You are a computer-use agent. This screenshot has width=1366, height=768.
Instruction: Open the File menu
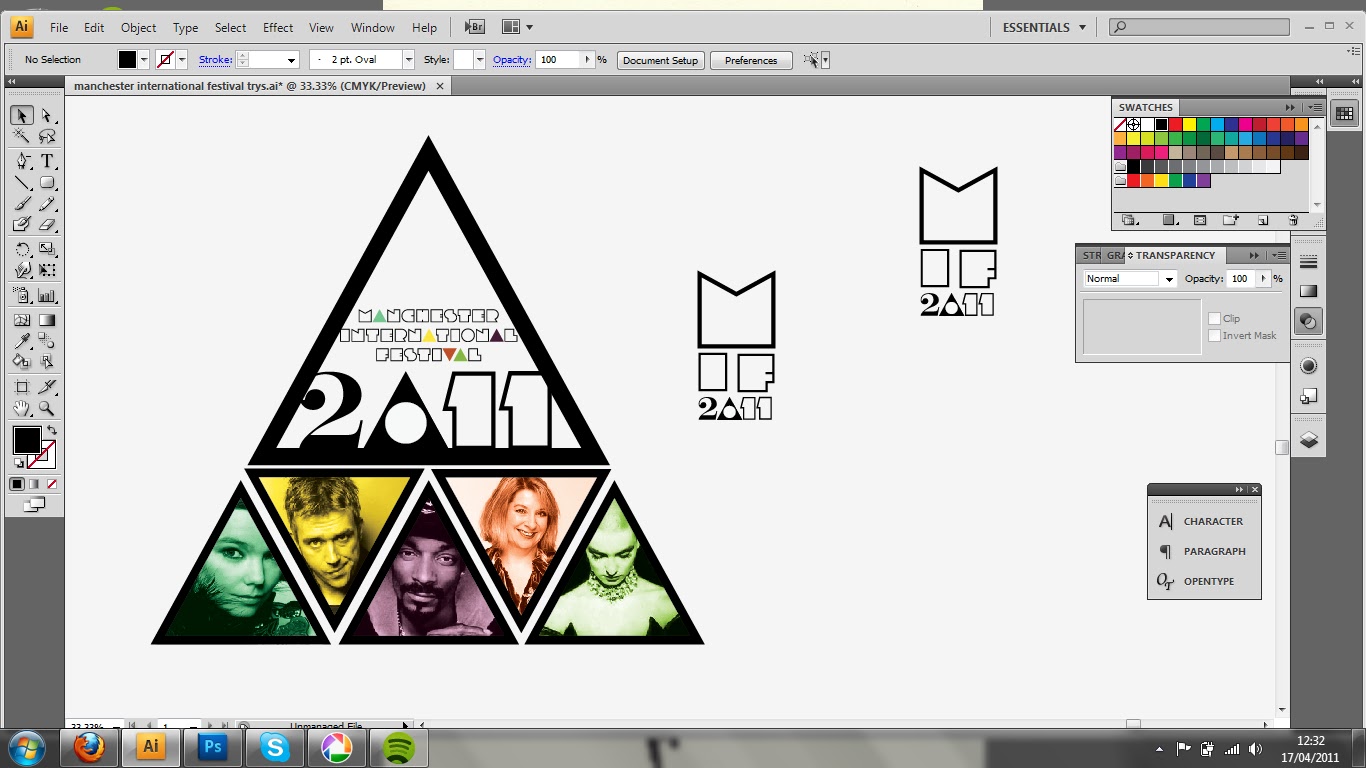59,28
